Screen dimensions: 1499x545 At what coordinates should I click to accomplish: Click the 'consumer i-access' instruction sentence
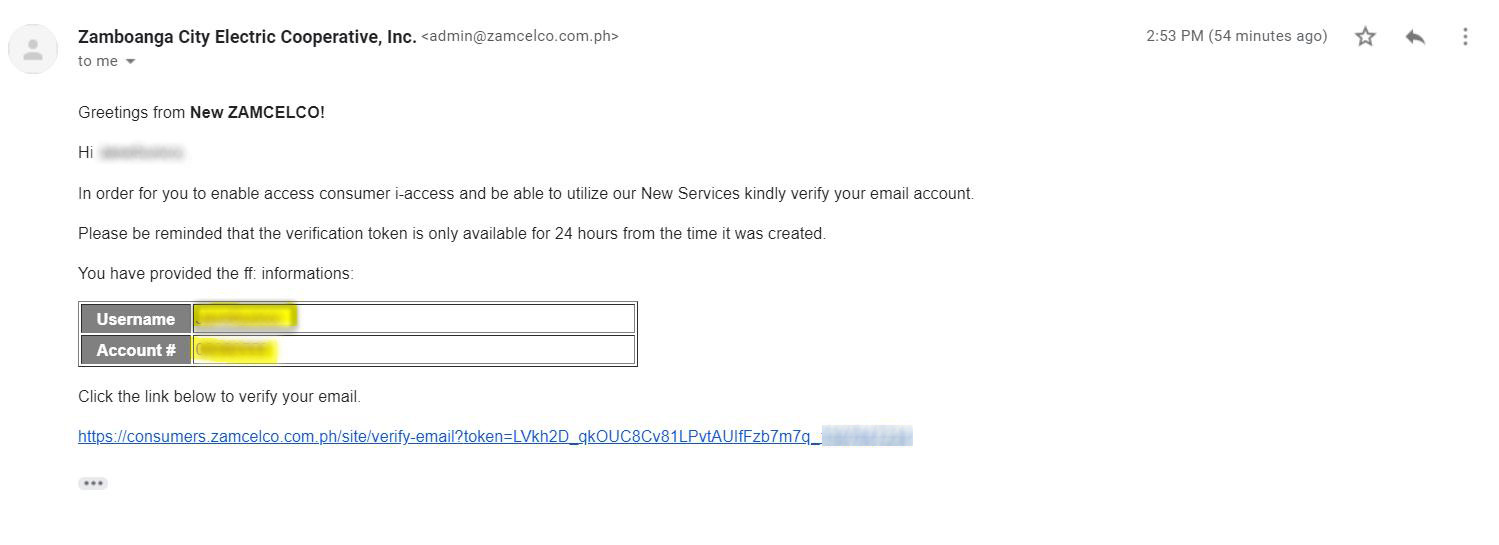point(526,194)
